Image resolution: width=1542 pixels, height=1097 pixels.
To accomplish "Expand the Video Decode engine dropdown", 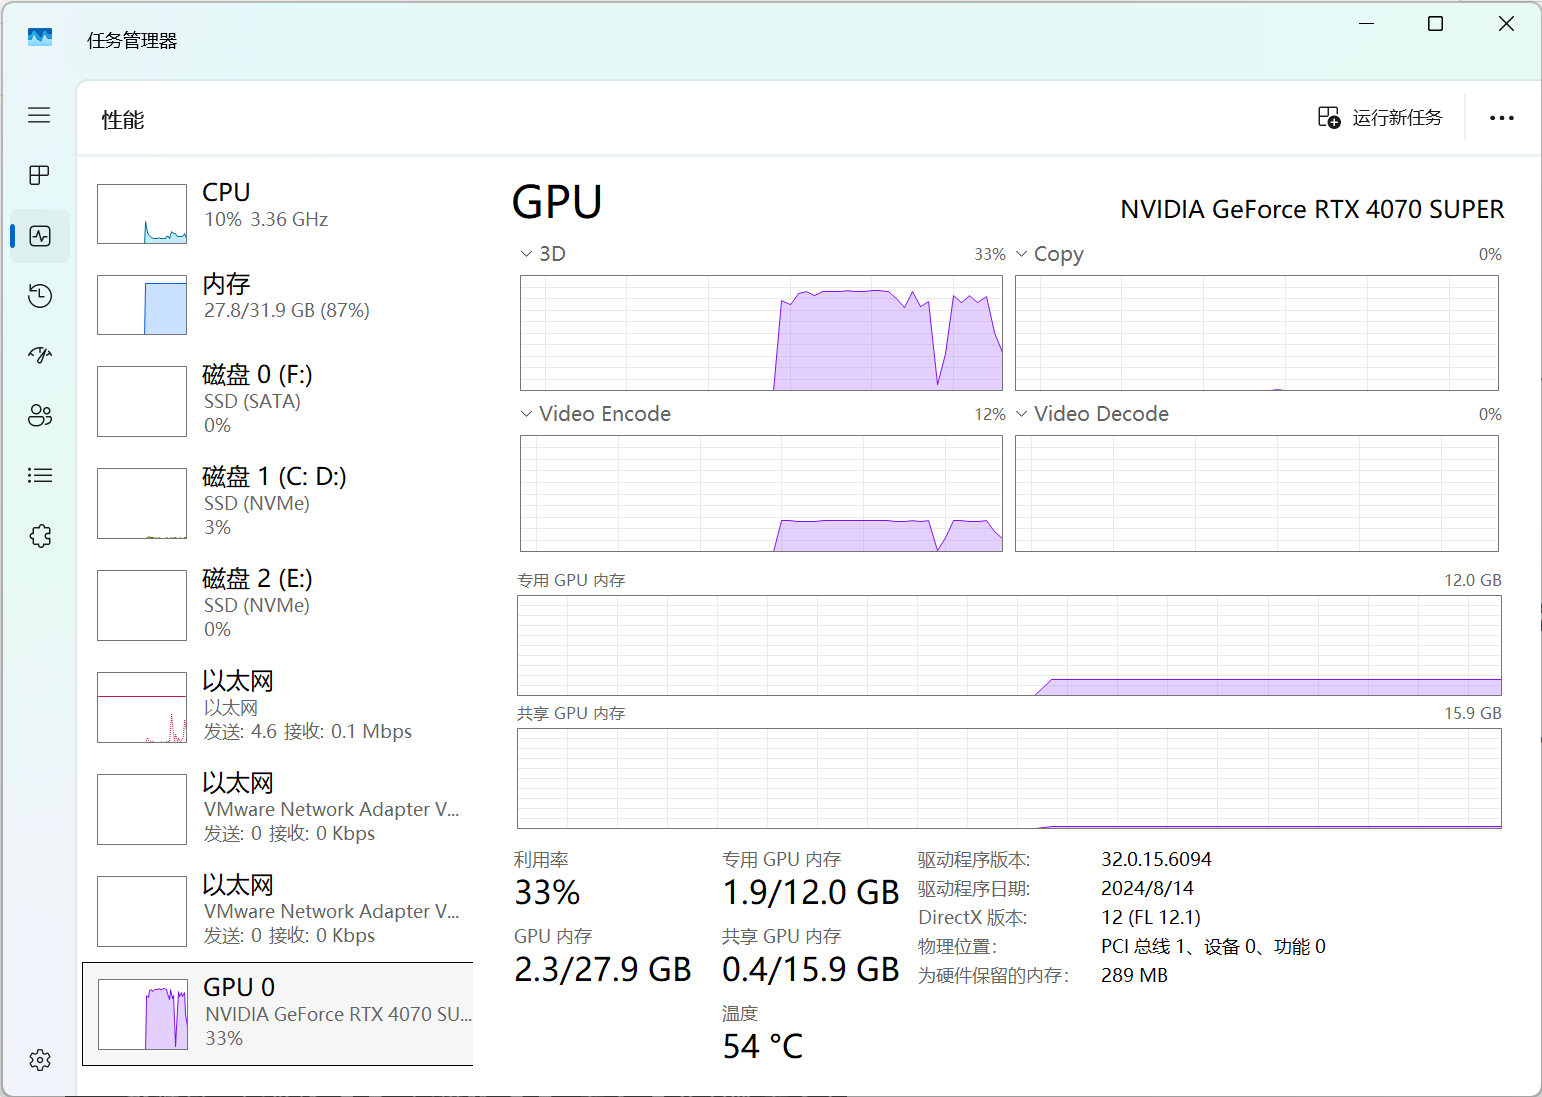I will click(x=1021, y=414).
